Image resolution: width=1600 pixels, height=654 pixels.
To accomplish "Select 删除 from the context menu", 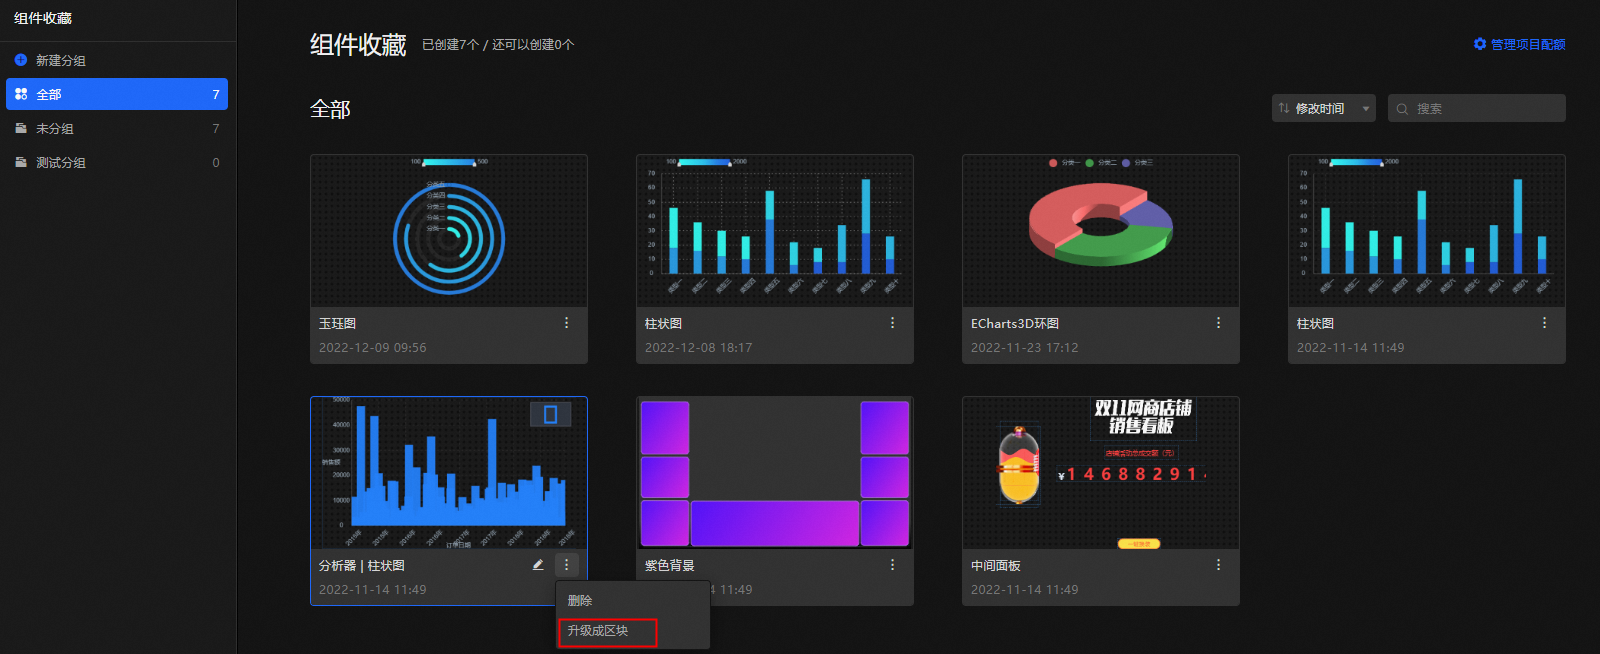I will click(580, 601).
